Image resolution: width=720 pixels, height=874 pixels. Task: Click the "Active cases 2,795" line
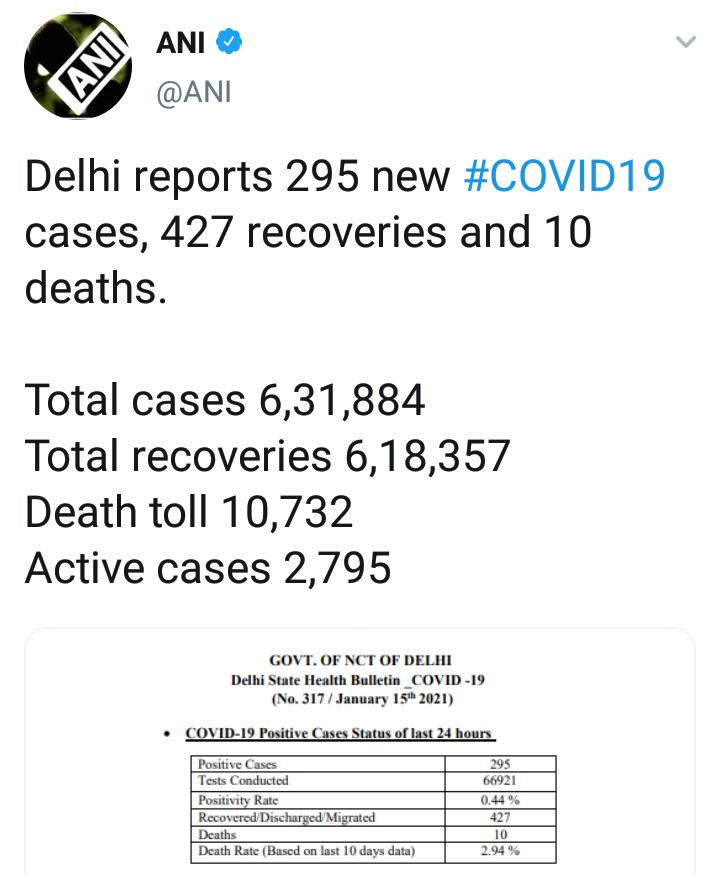click(207, 568)
